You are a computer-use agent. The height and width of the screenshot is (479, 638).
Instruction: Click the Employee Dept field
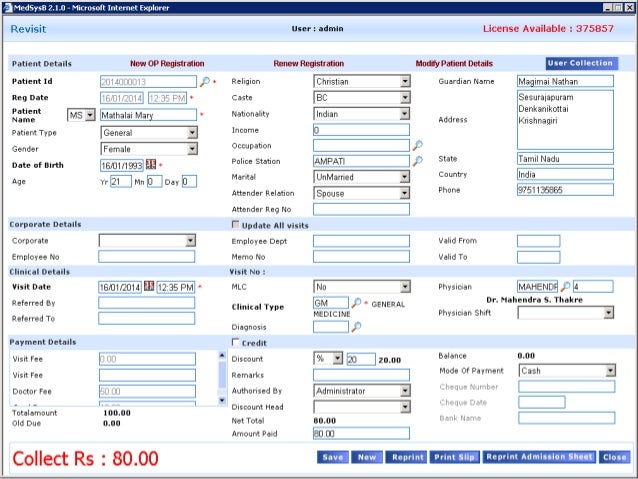[361, 241]
